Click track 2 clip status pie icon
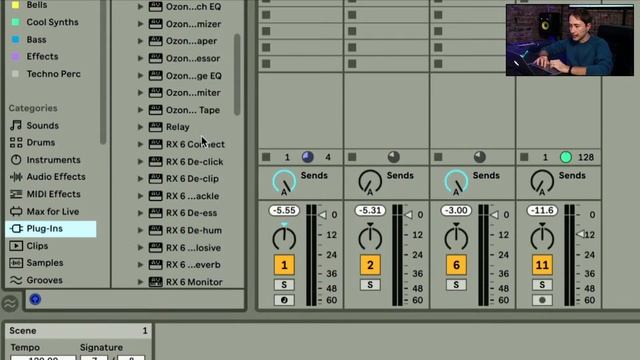640x360 pixels. [393, 157]
